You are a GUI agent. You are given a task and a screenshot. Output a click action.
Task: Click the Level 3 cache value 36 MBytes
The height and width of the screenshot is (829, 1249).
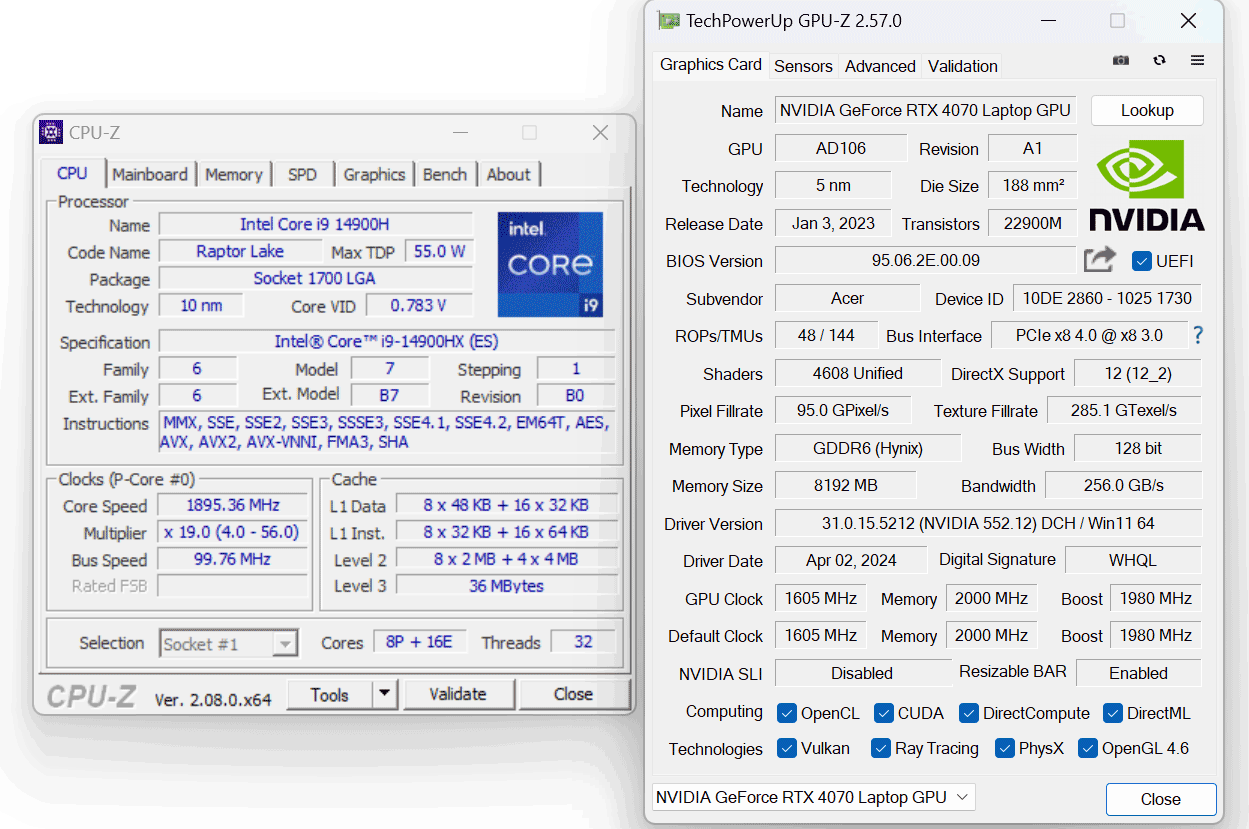506,585
